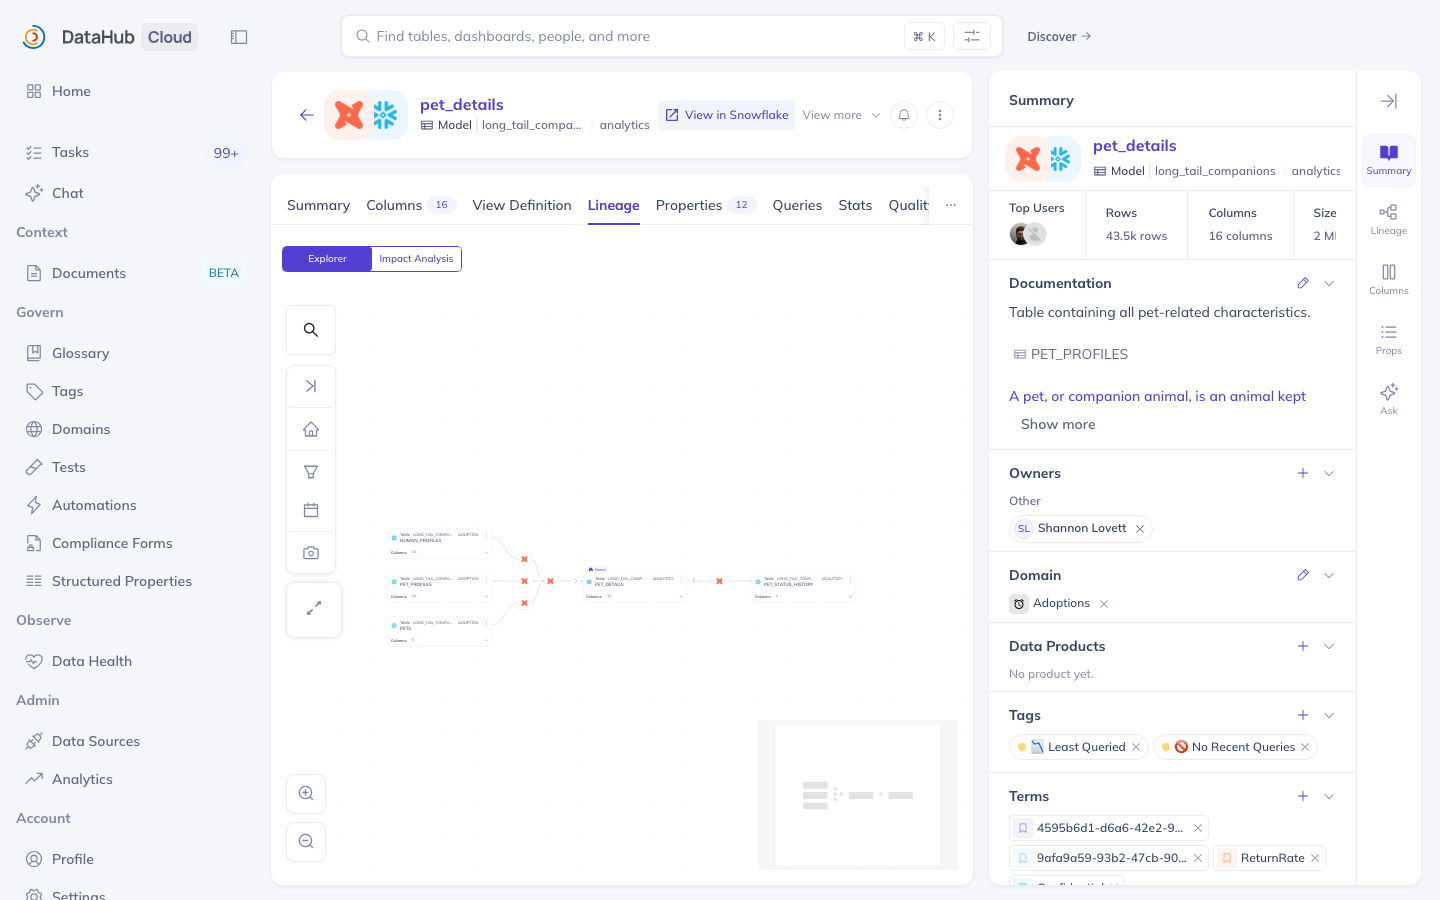Open the Stats tab
1440x900 pixels.
click(x=855, y=205)
